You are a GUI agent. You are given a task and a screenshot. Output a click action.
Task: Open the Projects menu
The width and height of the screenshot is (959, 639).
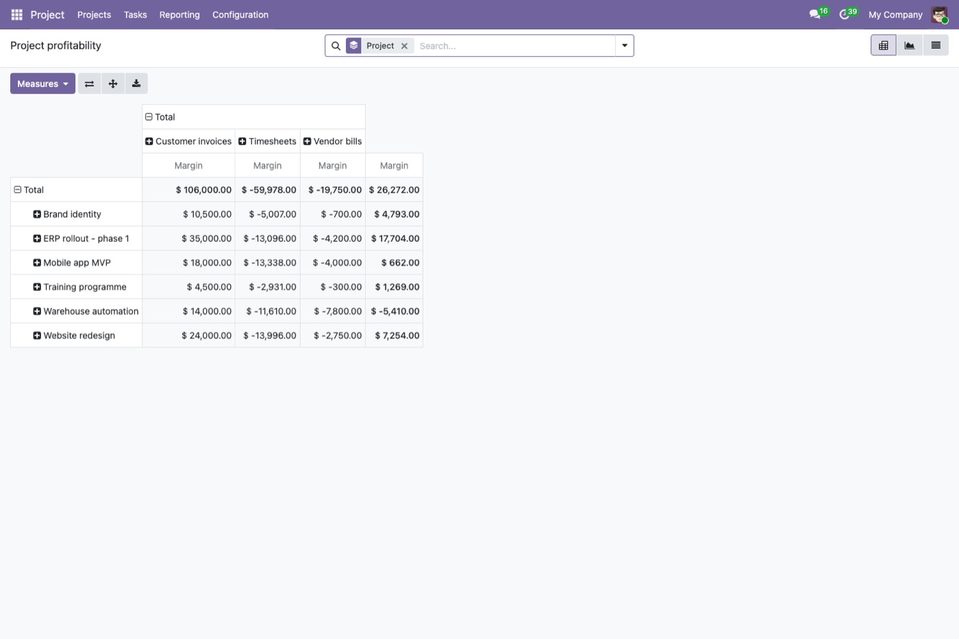(94, 15)
